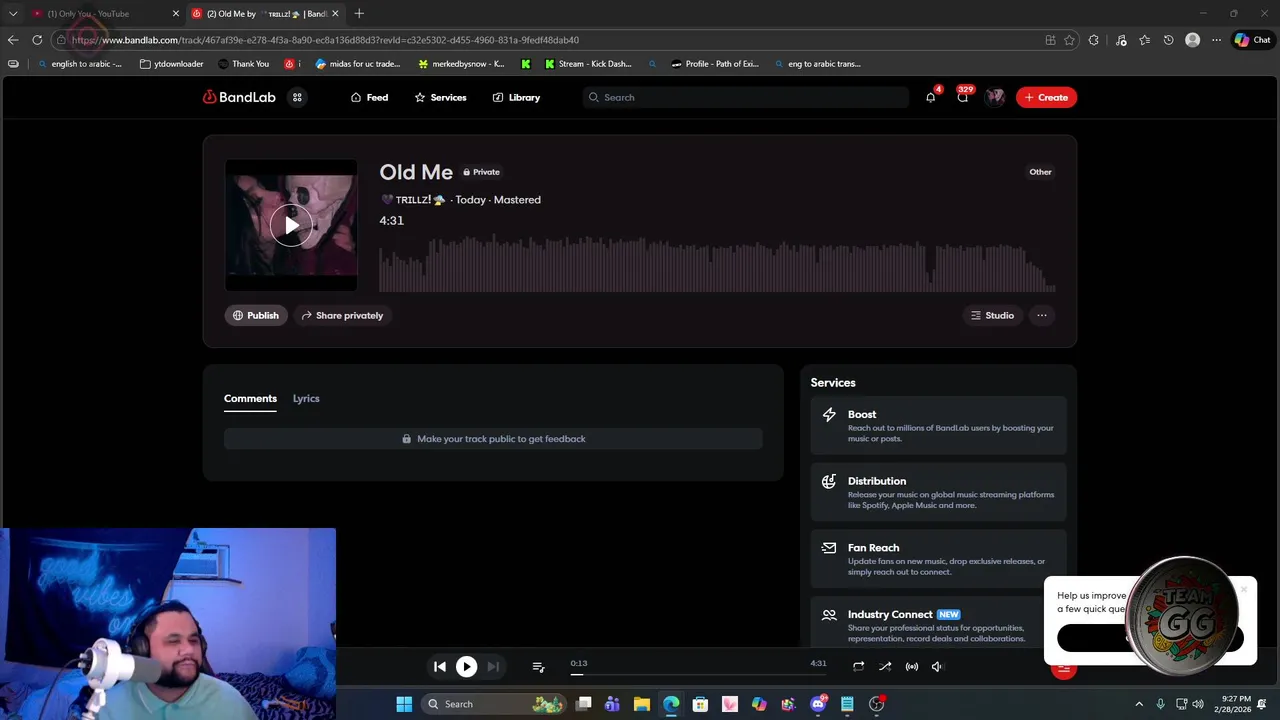
Task: Click the Other genre tag
Action: pos(1040,172)
